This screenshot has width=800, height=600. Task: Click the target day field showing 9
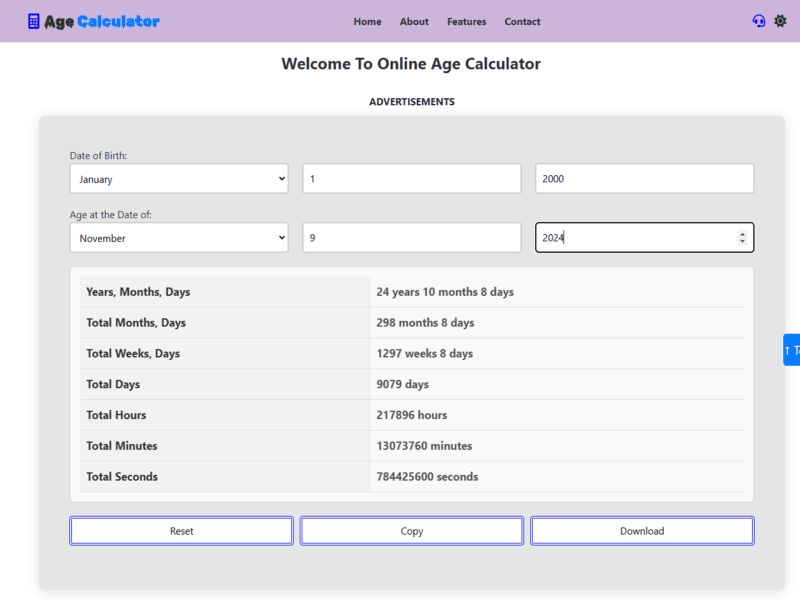point(411,238)
